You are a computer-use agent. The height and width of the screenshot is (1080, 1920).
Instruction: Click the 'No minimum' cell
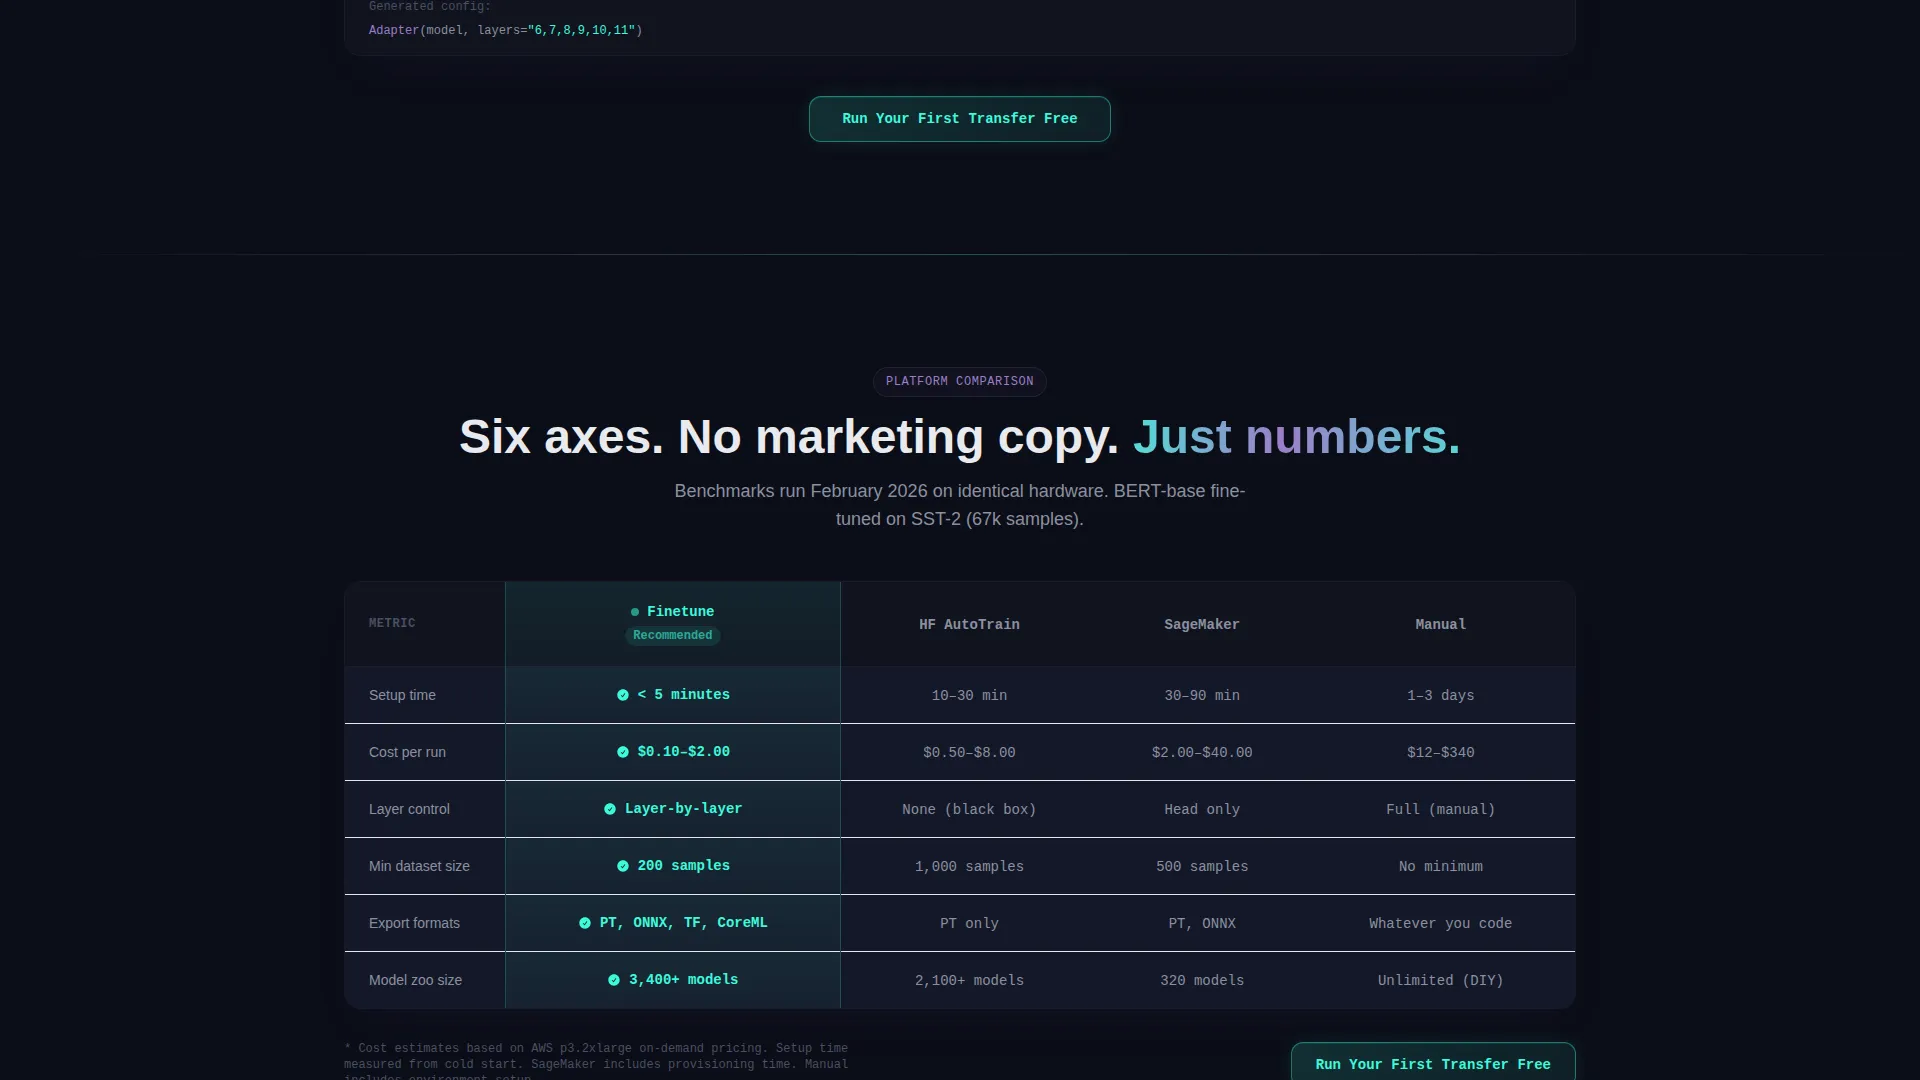(1441, 867)
